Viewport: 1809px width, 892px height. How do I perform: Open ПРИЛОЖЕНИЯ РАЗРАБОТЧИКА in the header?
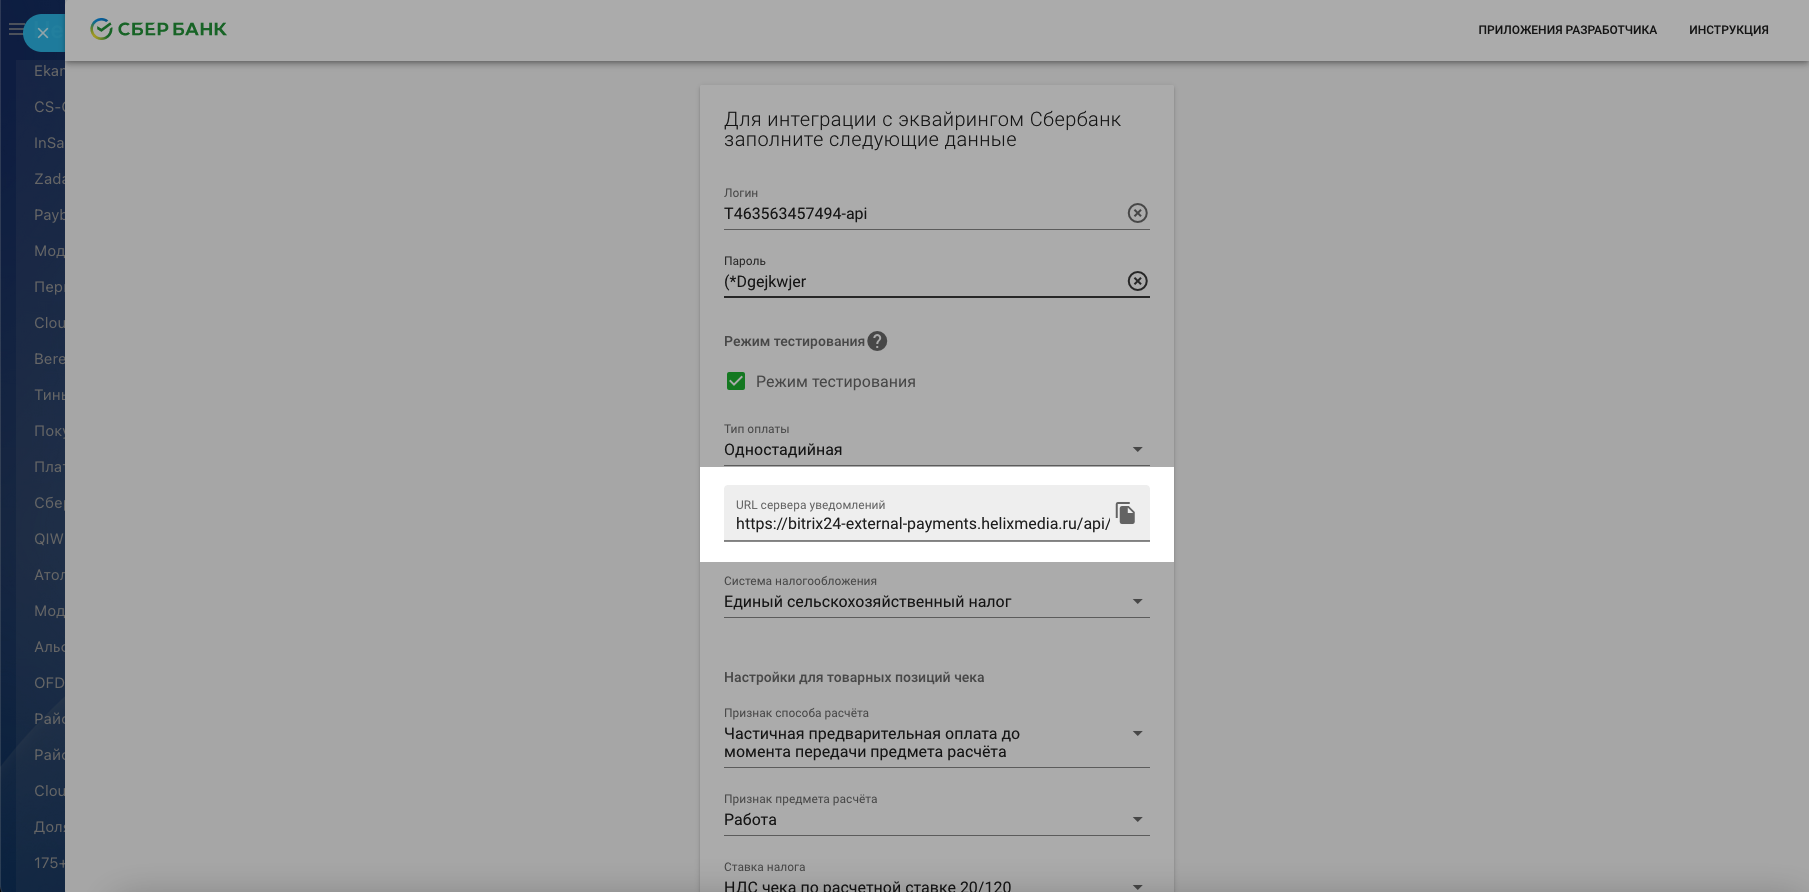pos(1567,30)
